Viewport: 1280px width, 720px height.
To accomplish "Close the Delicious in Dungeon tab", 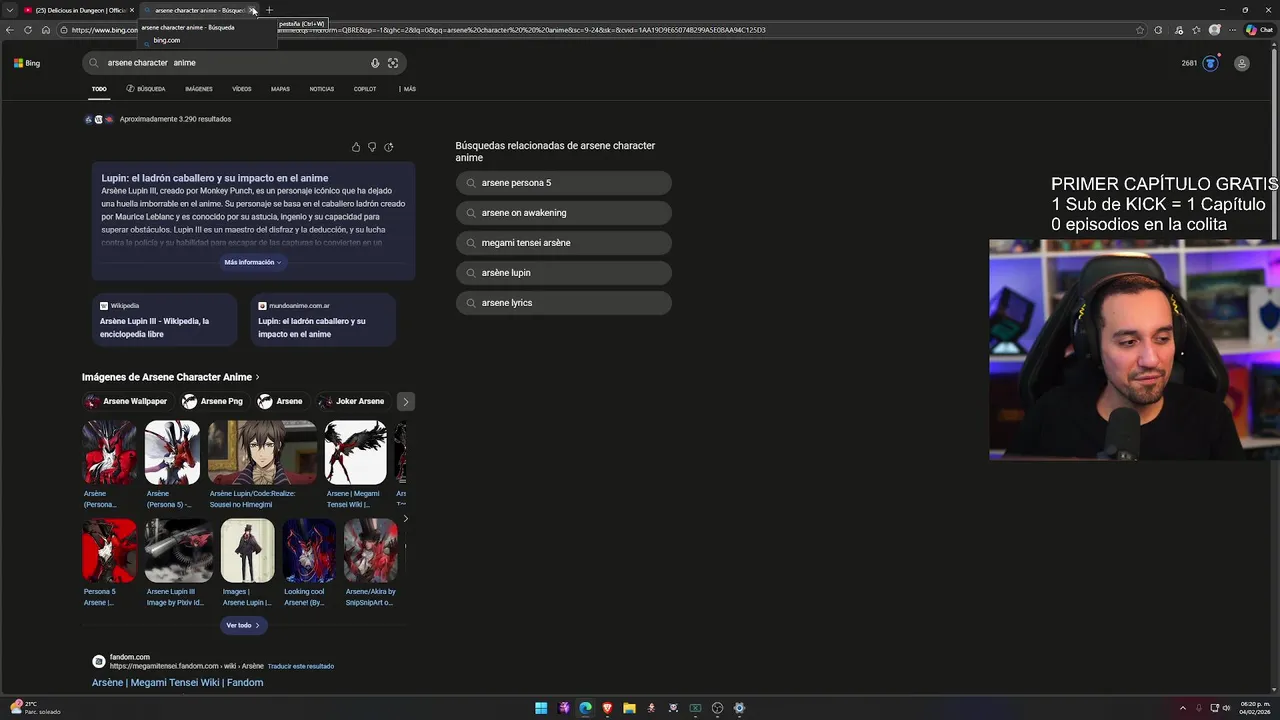I will coord(131,10).
